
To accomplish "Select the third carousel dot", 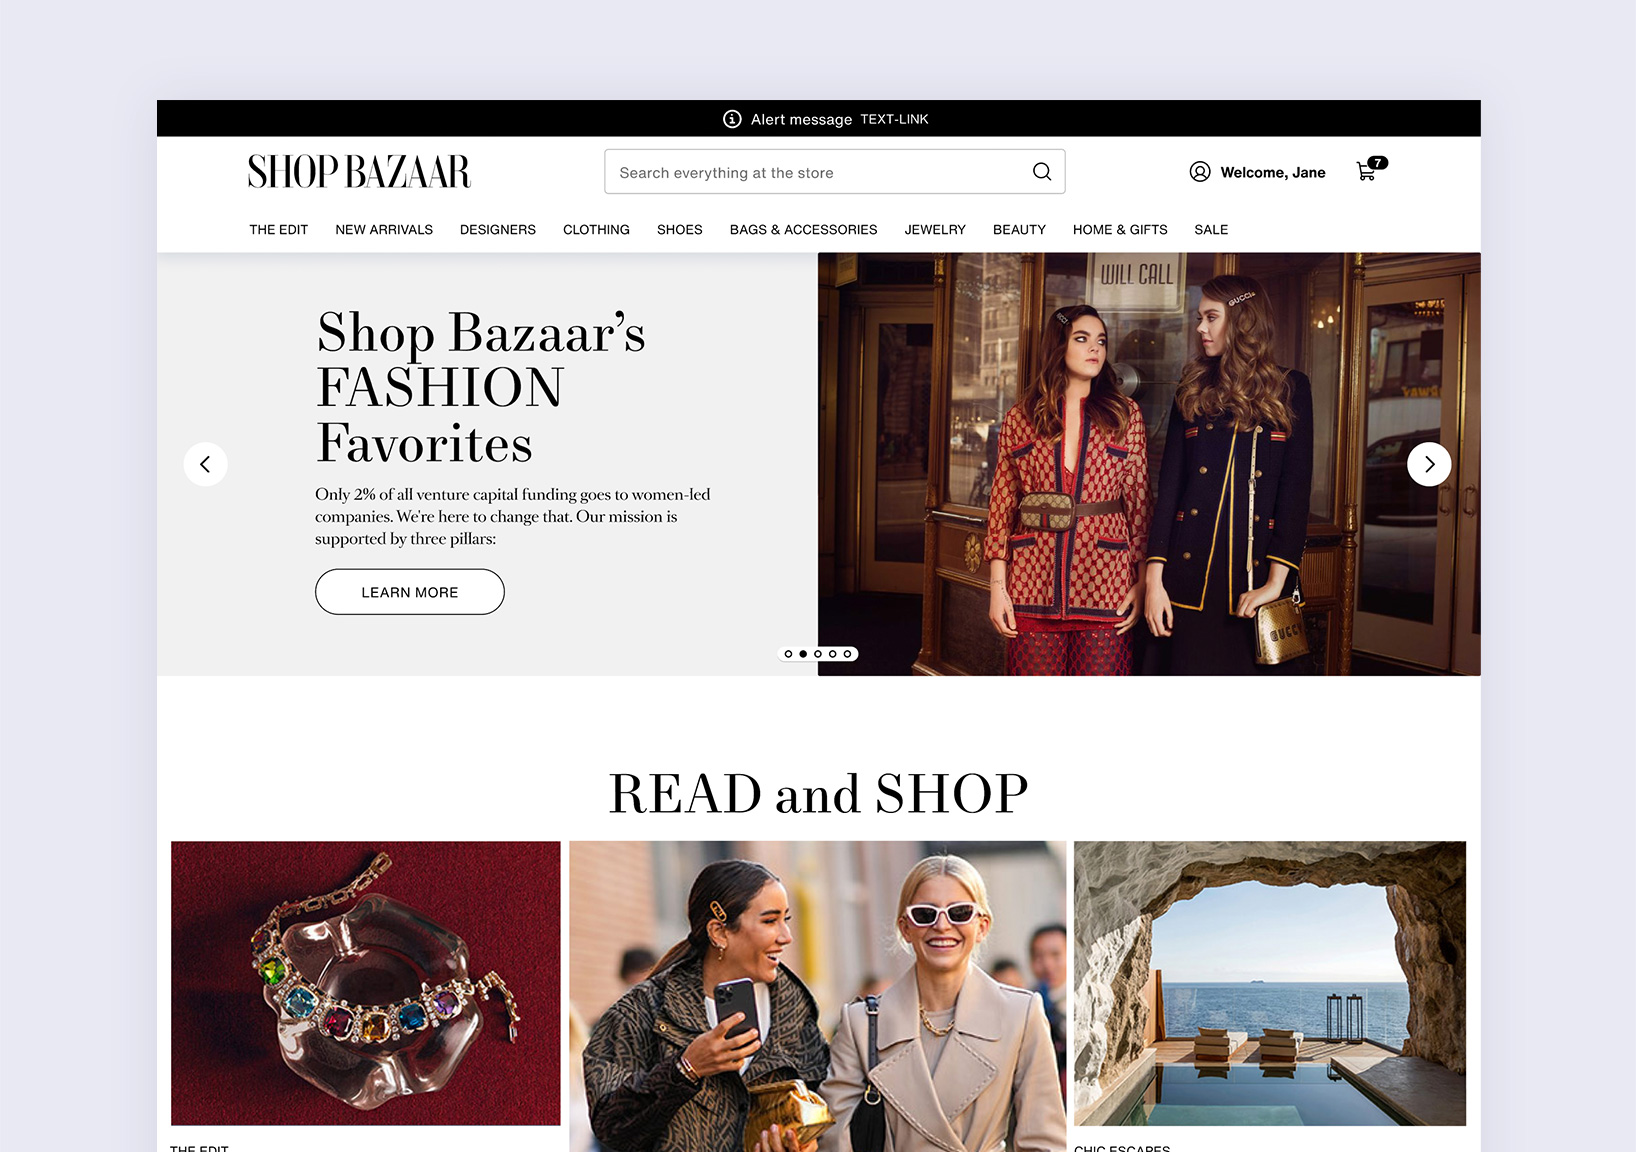I will tap(818, 654).
